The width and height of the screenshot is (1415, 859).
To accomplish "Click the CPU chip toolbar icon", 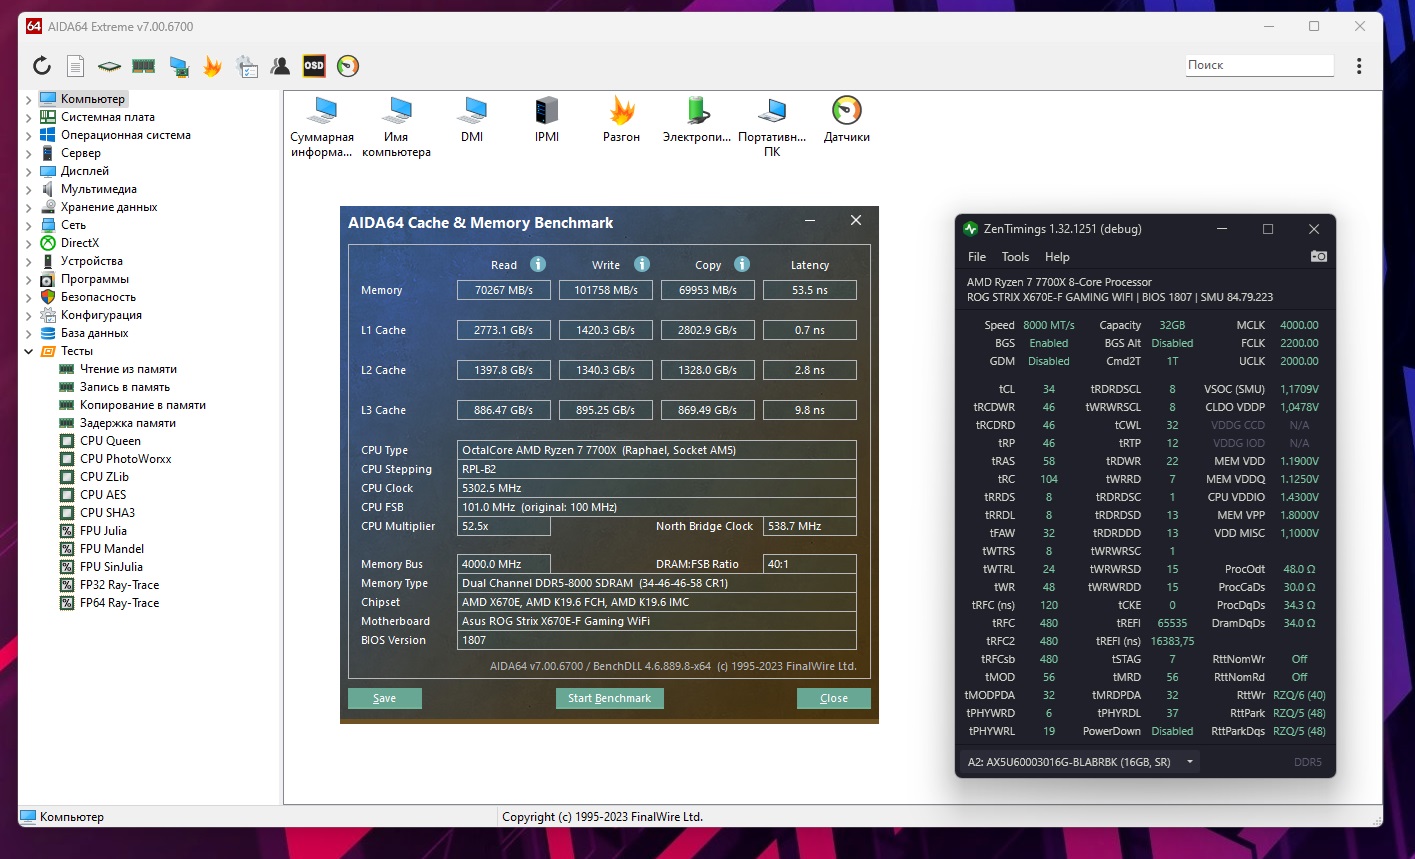I will 109,66.
